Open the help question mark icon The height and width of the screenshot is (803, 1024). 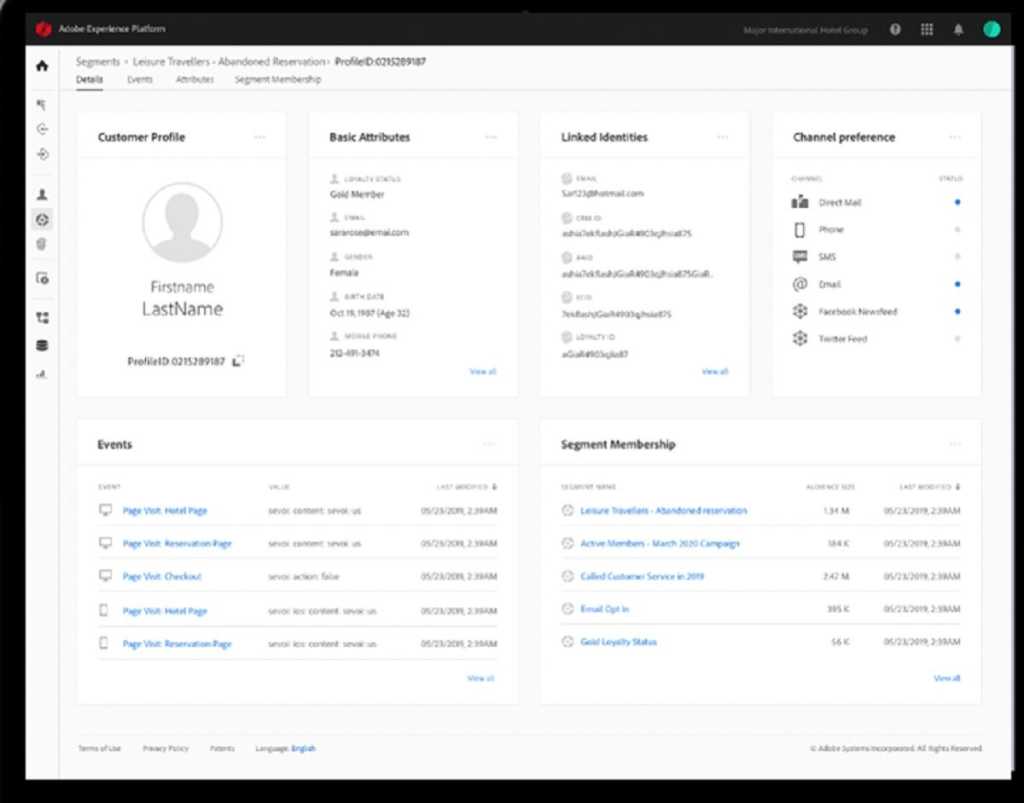895,29
